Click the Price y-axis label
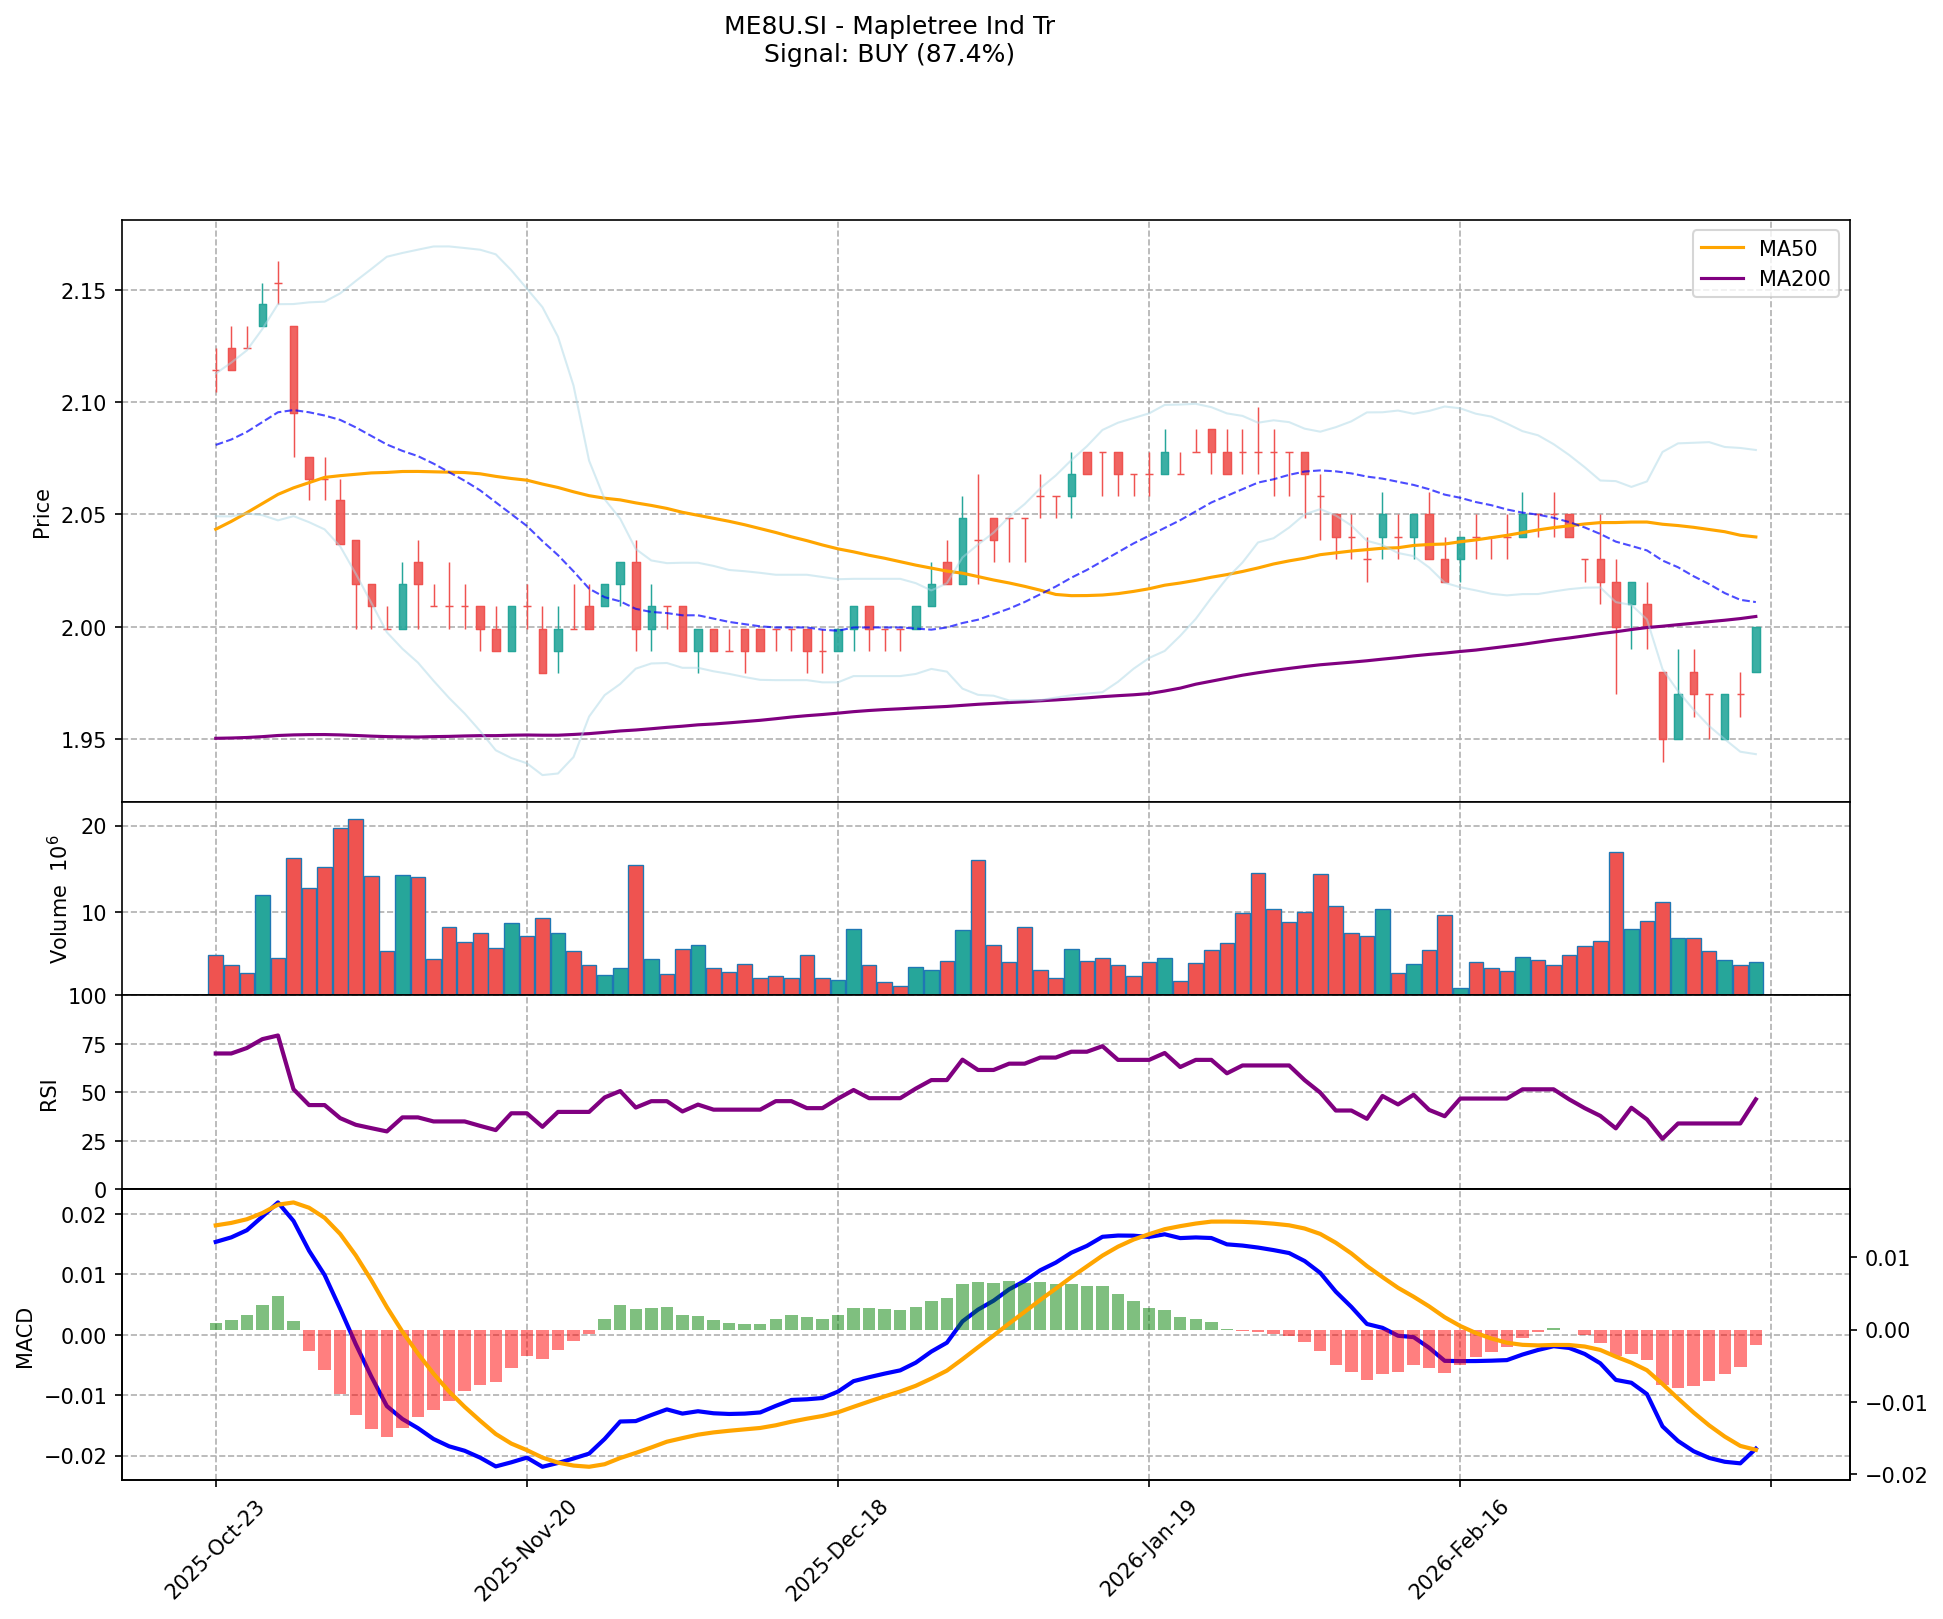The image size is (1943, 1619). point(42,513)
